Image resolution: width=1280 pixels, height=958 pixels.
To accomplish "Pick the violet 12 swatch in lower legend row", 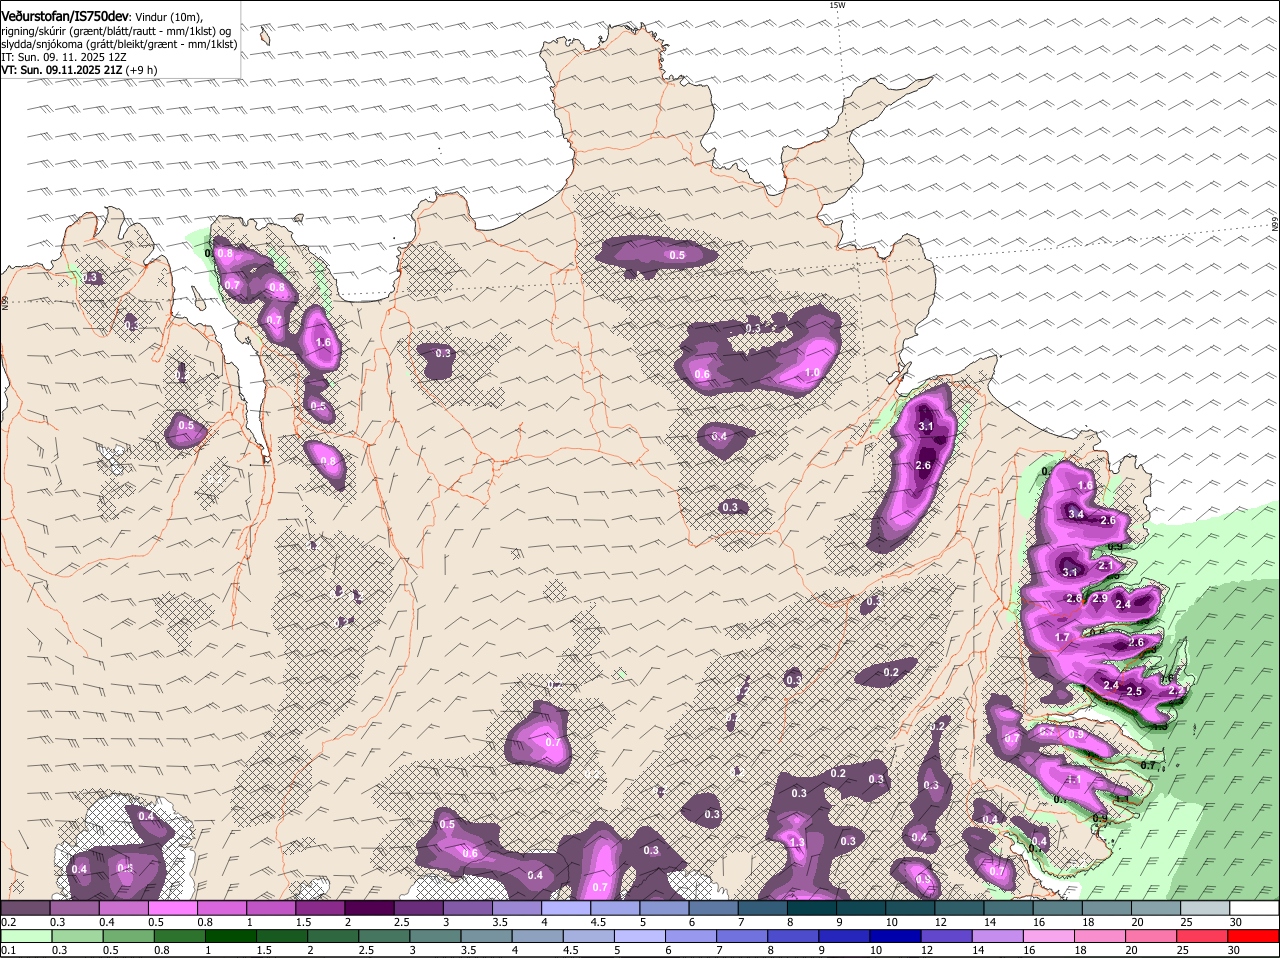I will tap(947, 936).
